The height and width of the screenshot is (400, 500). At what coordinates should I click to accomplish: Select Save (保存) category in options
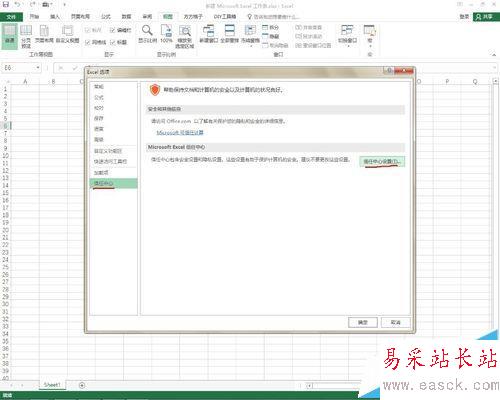(113, 118)
